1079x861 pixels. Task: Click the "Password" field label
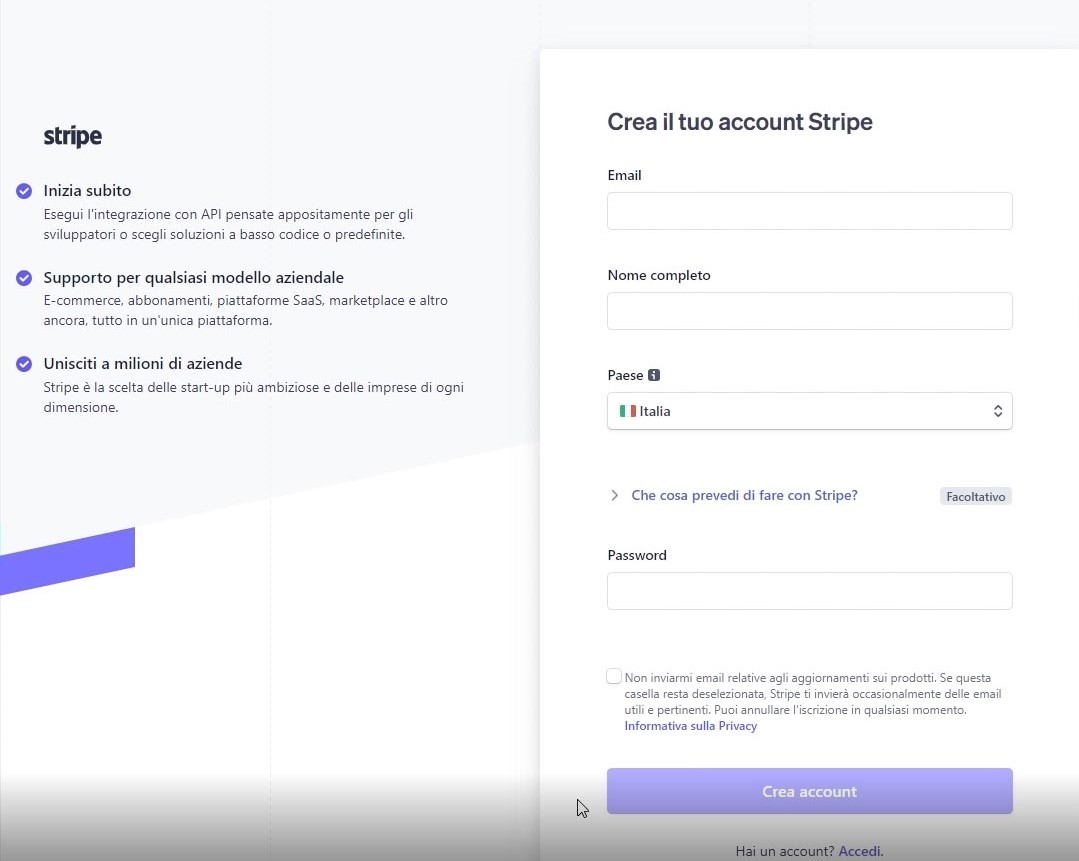click(637, 555)
